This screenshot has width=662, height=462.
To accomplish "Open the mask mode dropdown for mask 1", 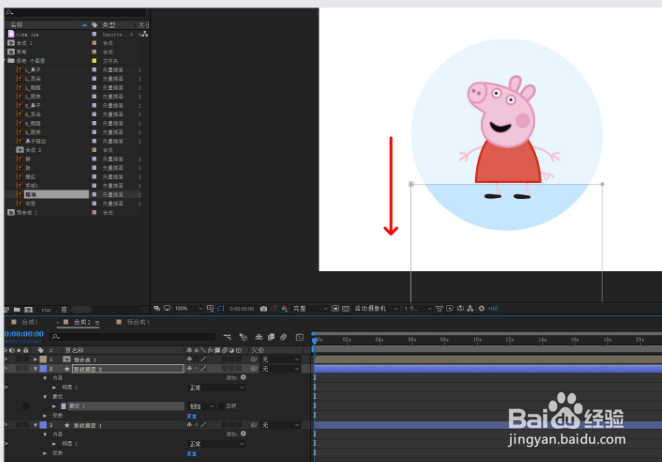I will coord(201,406).
